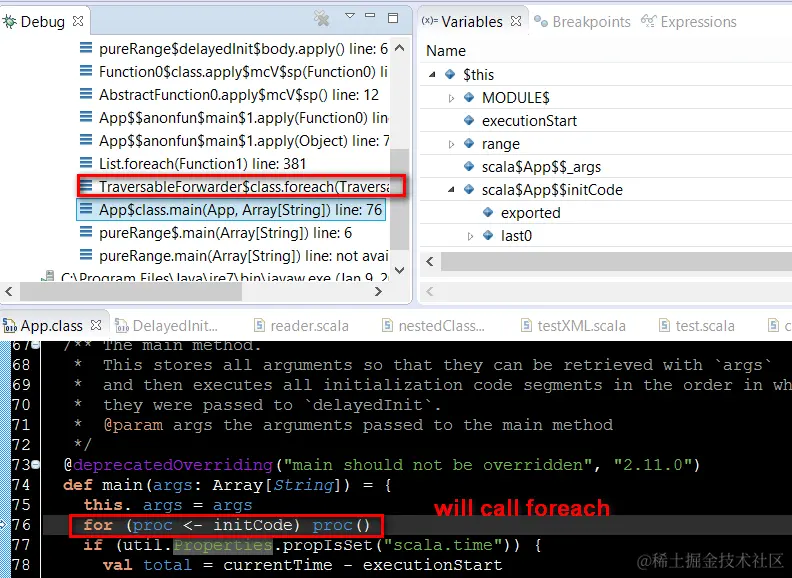Click the field icon next to executionStart
792x578 pixels.
tap(469, 120)
